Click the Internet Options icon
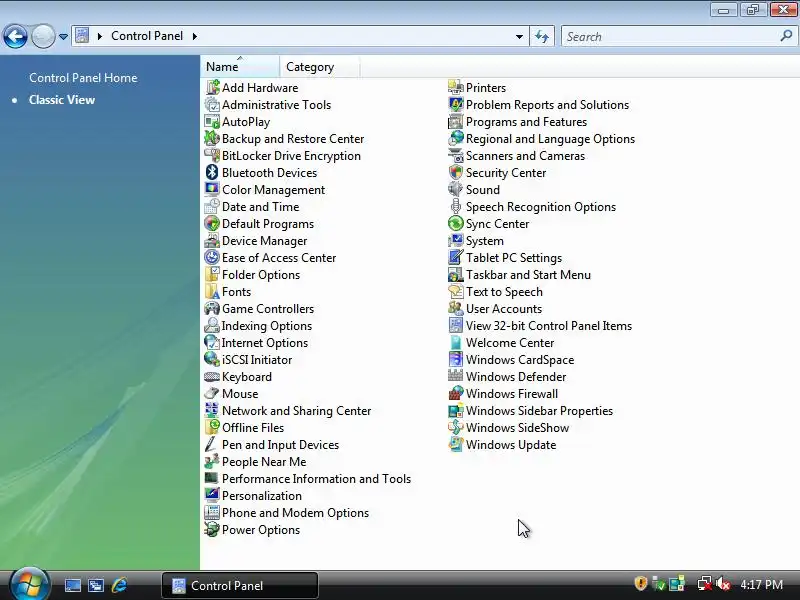Viewport: 800px width, 600px height. click(x=212, y=342)
